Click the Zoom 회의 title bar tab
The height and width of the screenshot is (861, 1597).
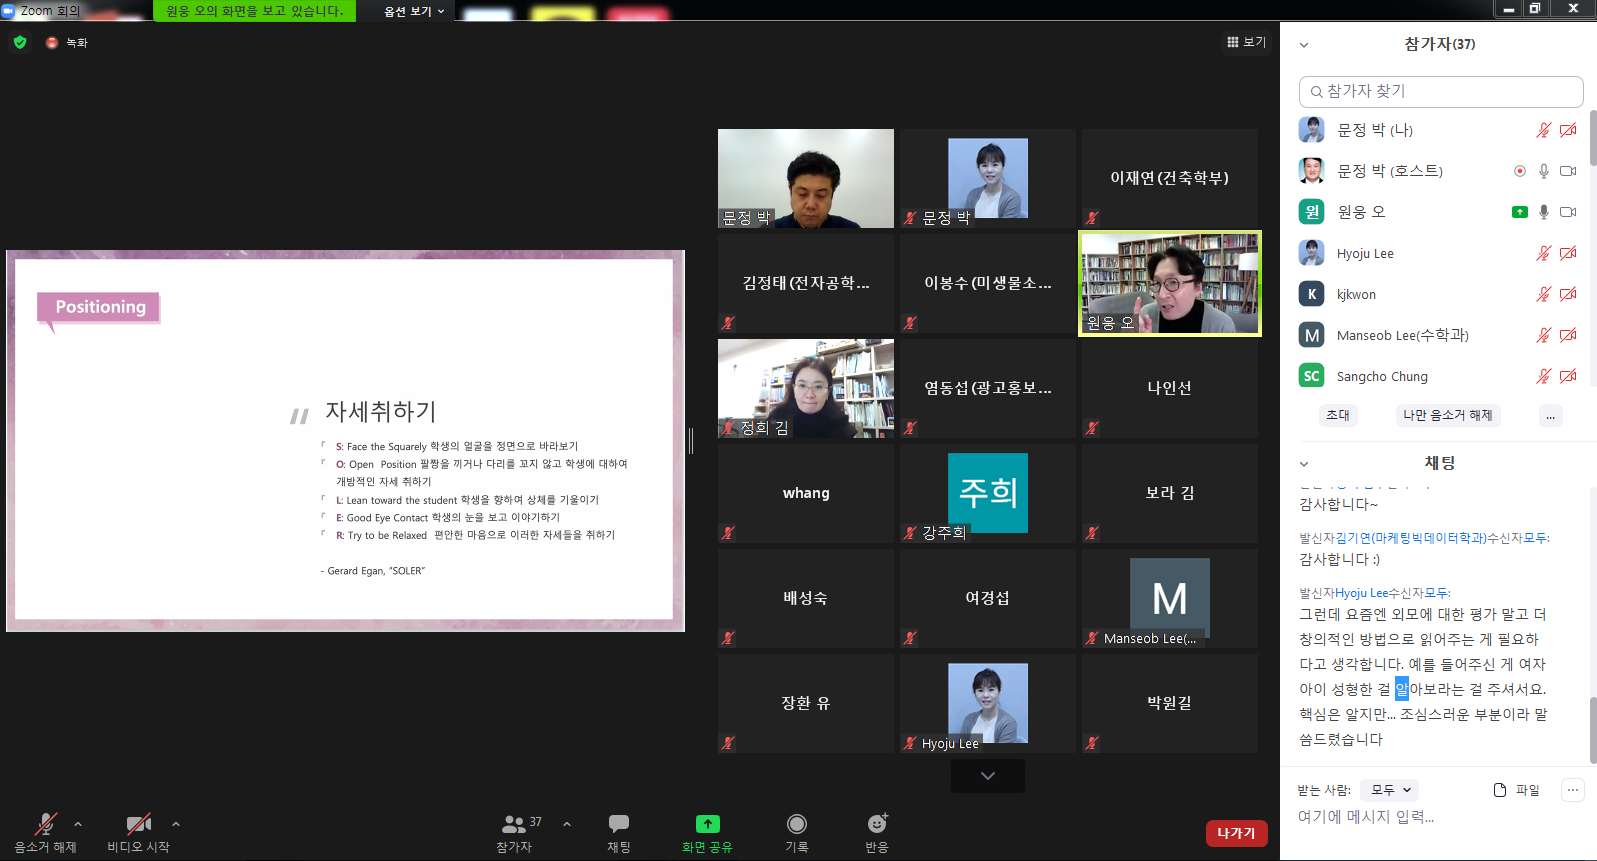click(x=42, y=11)
